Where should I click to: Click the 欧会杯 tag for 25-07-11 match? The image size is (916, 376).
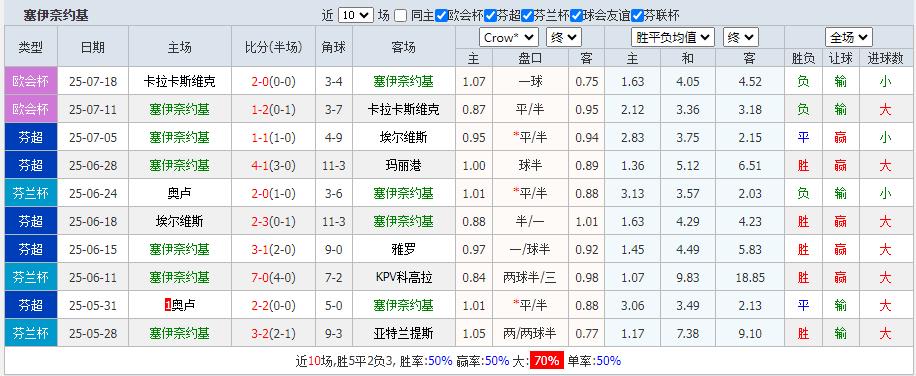(x=31, y=109)
